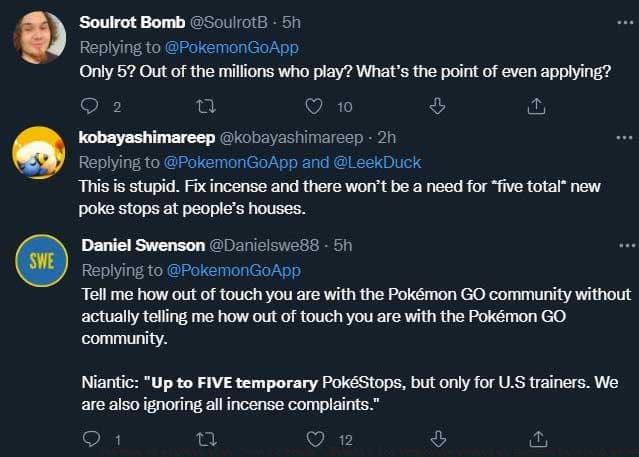Open Daniel Swenson's SWE avatar
Screen dimensions: 639x457
[x=39, y=260]
